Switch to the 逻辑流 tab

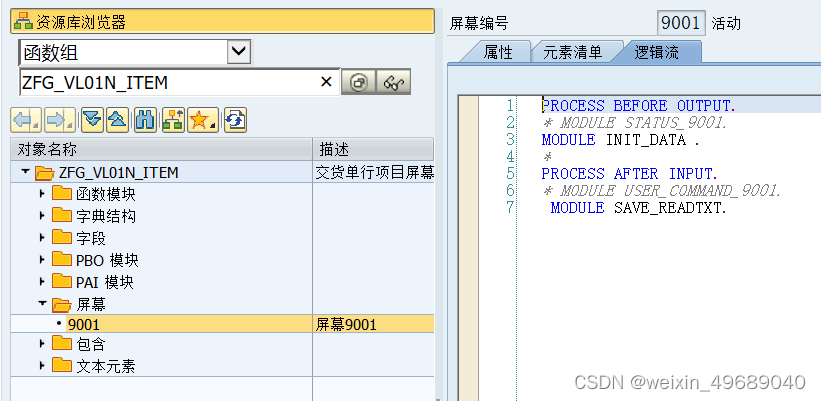657,52
